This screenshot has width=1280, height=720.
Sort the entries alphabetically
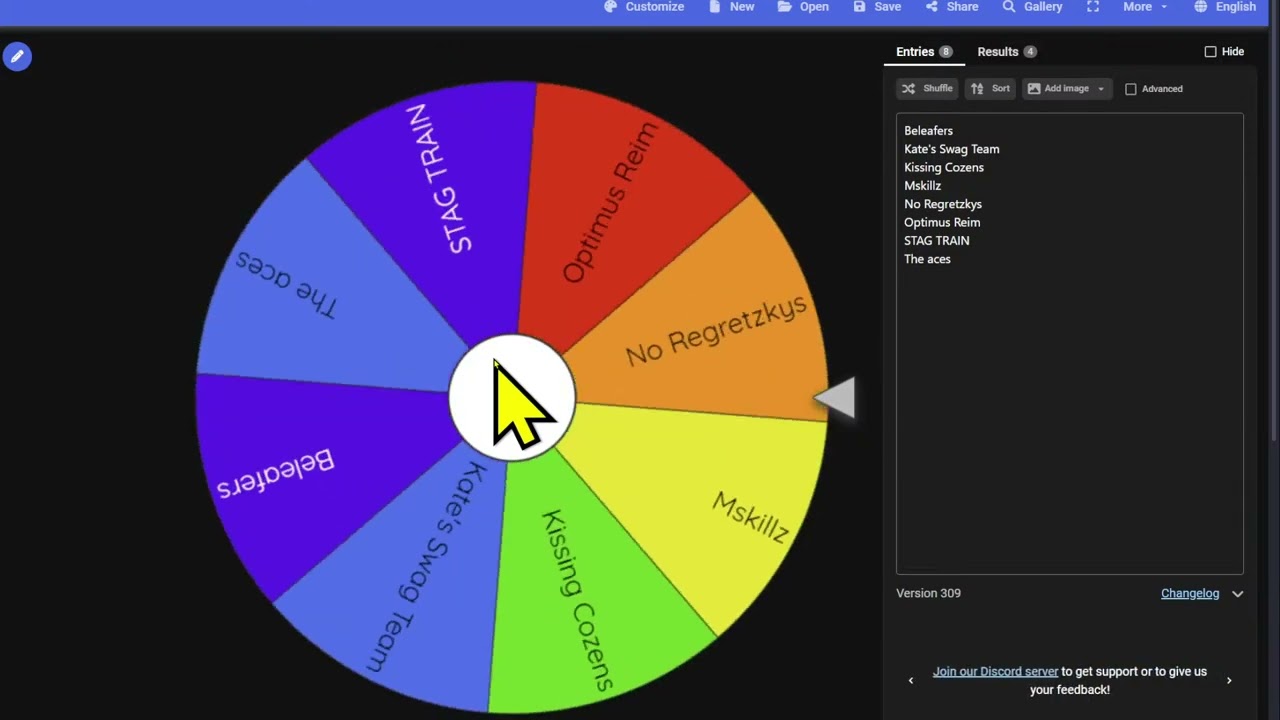990,89
